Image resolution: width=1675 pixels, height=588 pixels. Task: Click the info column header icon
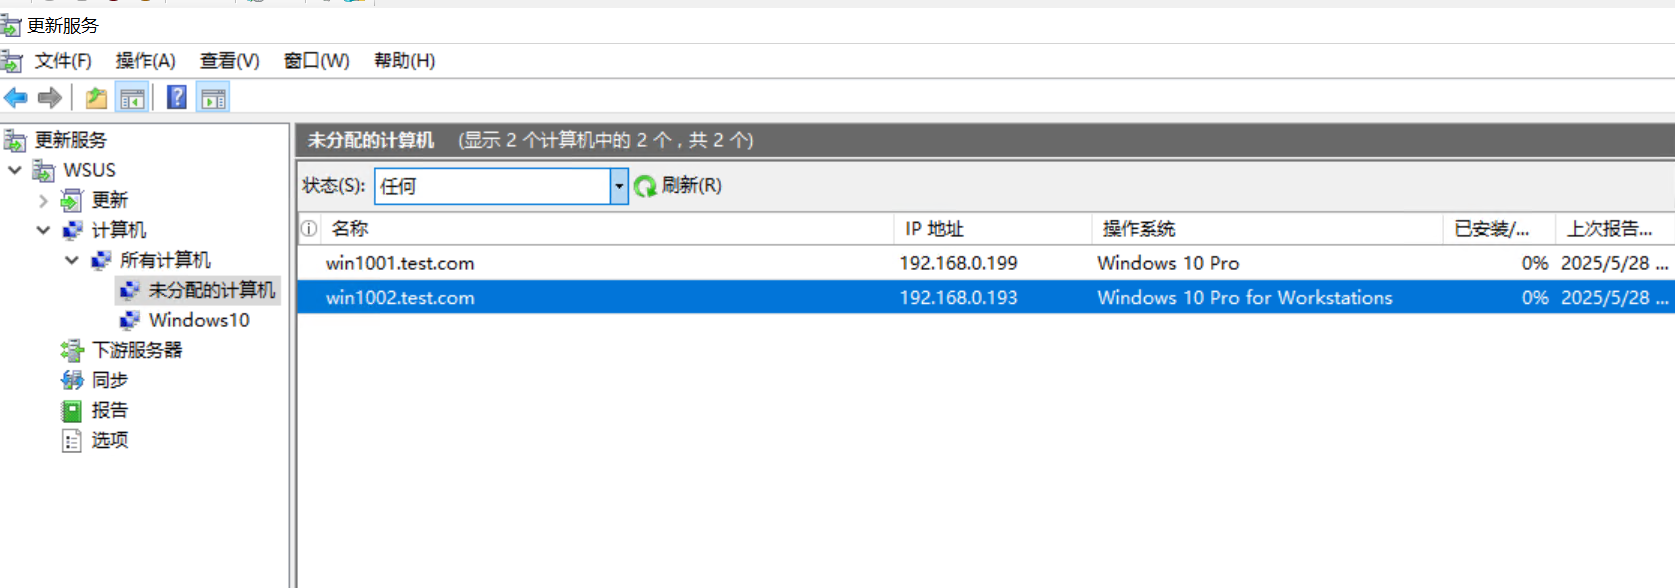pos(309,229)
